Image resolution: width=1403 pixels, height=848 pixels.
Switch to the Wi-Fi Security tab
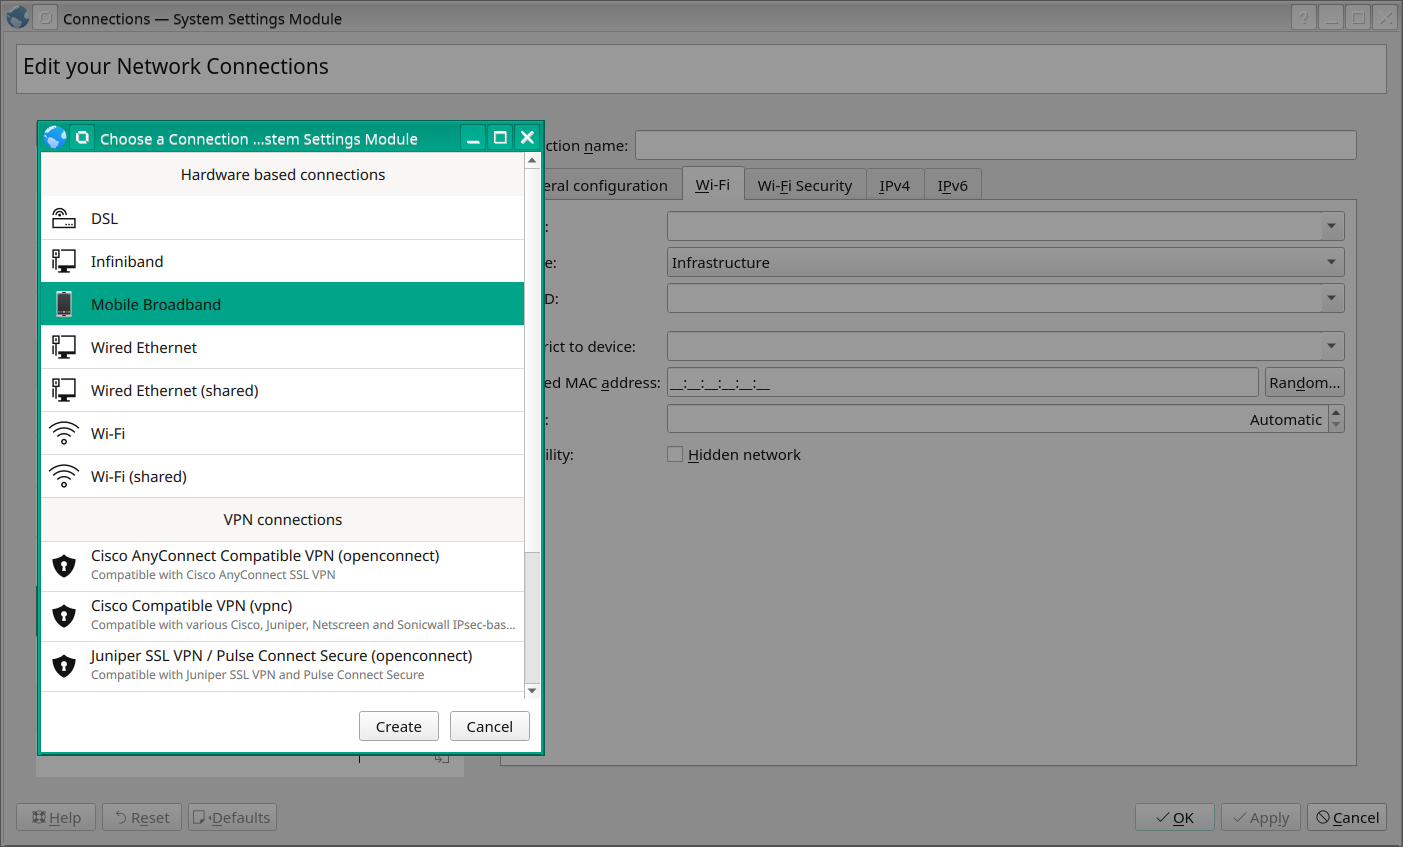[805, 185]
